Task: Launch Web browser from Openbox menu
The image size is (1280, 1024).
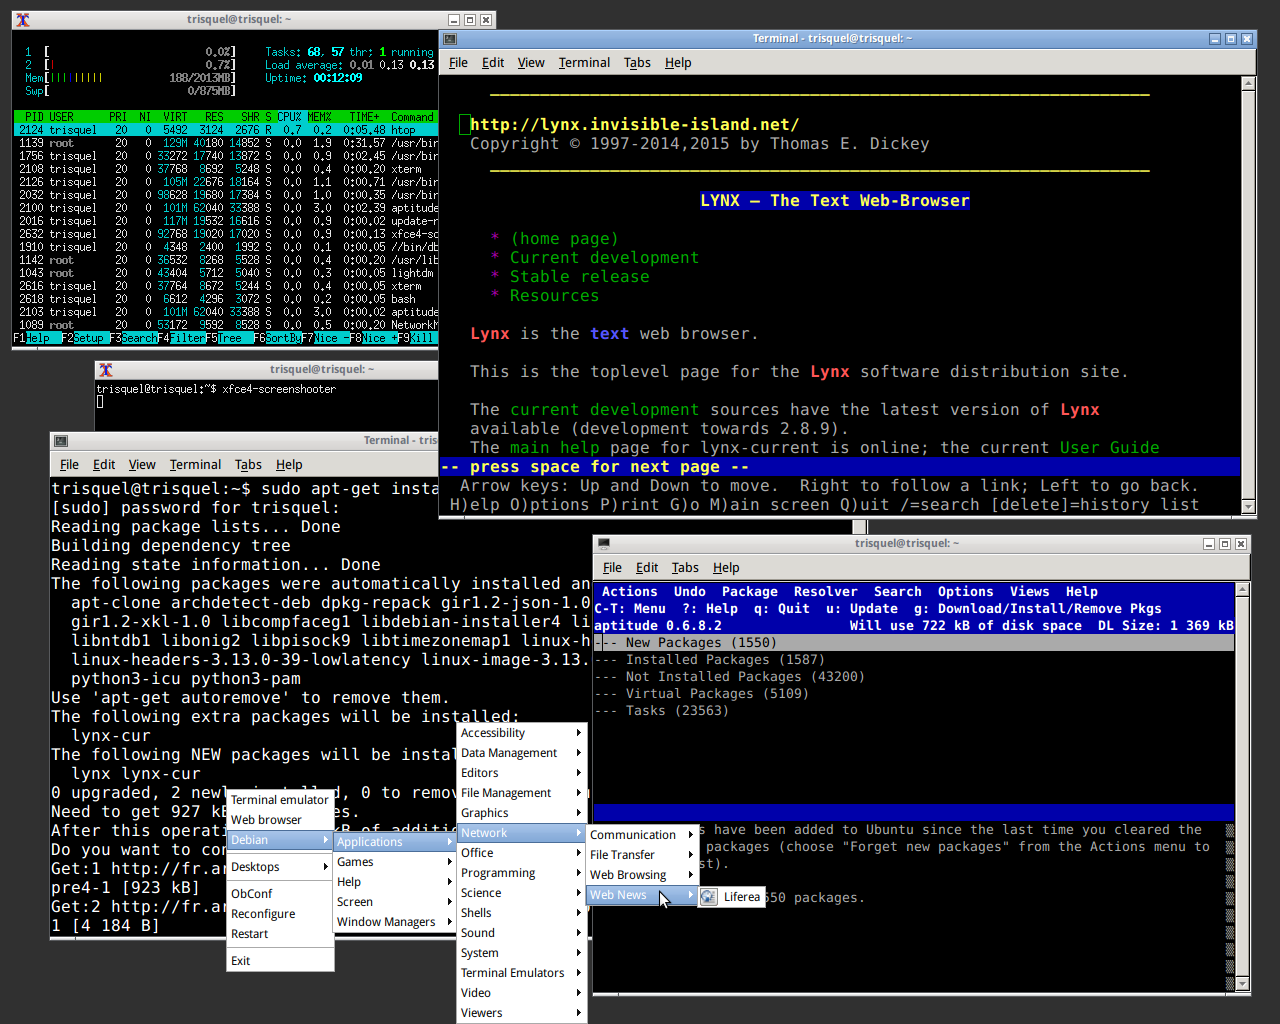Action: coord(280,820)
